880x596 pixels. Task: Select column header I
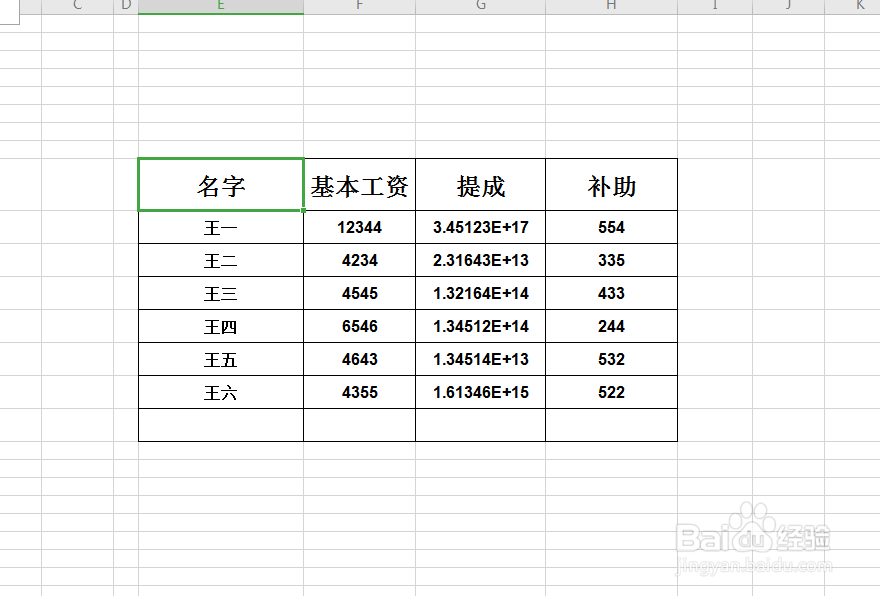pos(714,6)
